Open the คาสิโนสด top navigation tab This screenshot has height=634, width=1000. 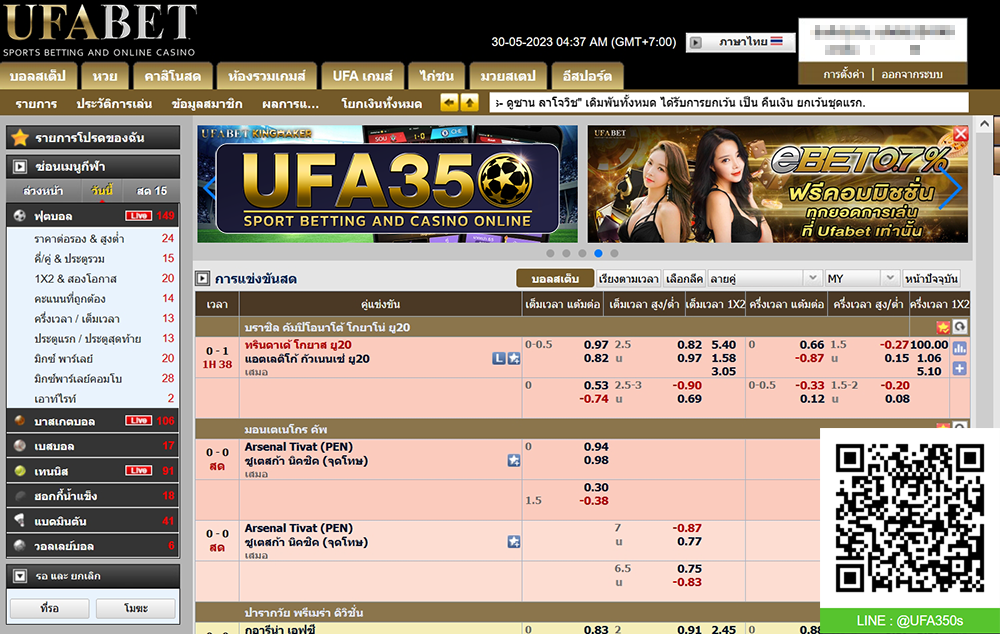pos(172,76)
